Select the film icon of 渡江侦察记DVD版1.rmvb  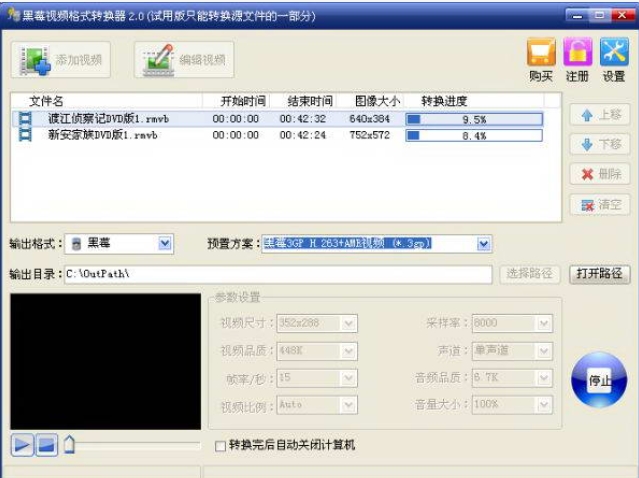point(25,119)
